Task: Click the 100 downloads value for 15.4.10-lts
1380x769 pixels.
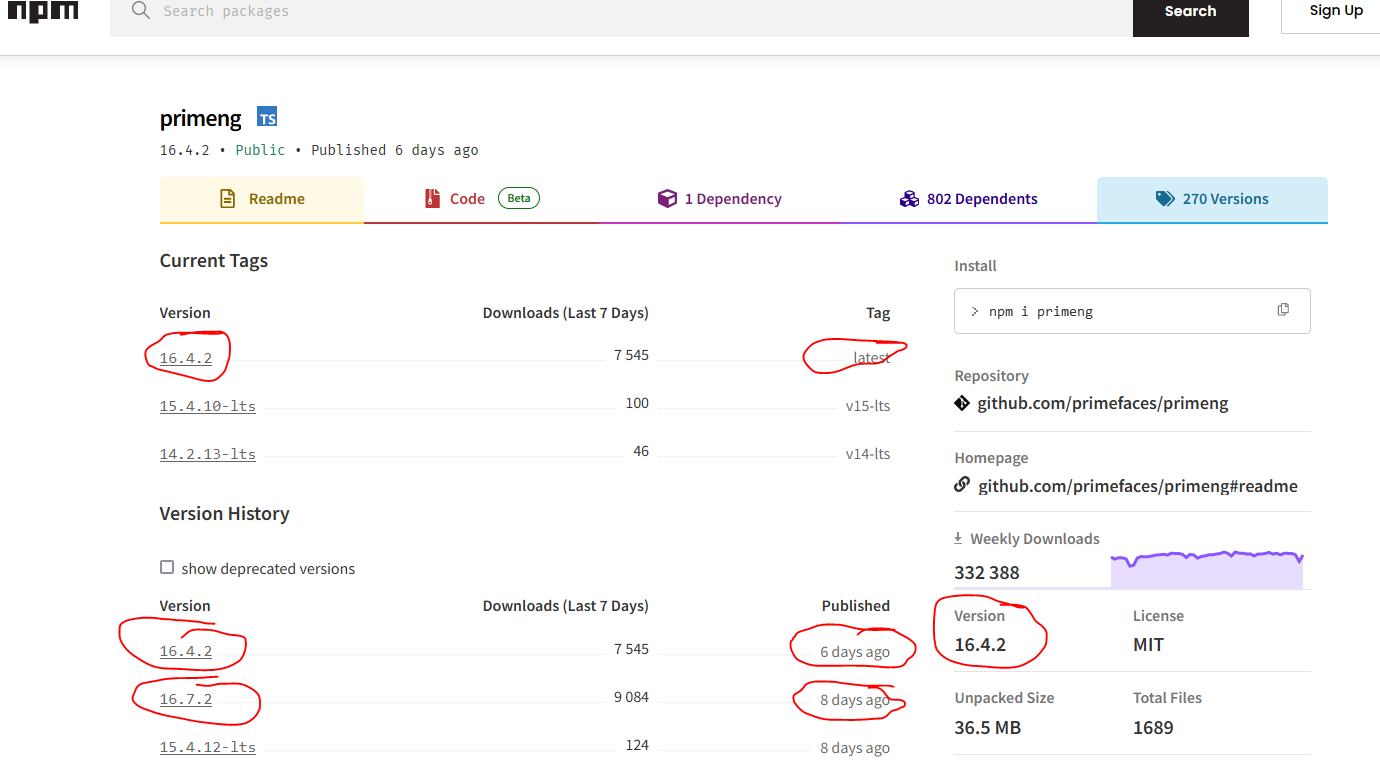Action: [x=637, y=403]
